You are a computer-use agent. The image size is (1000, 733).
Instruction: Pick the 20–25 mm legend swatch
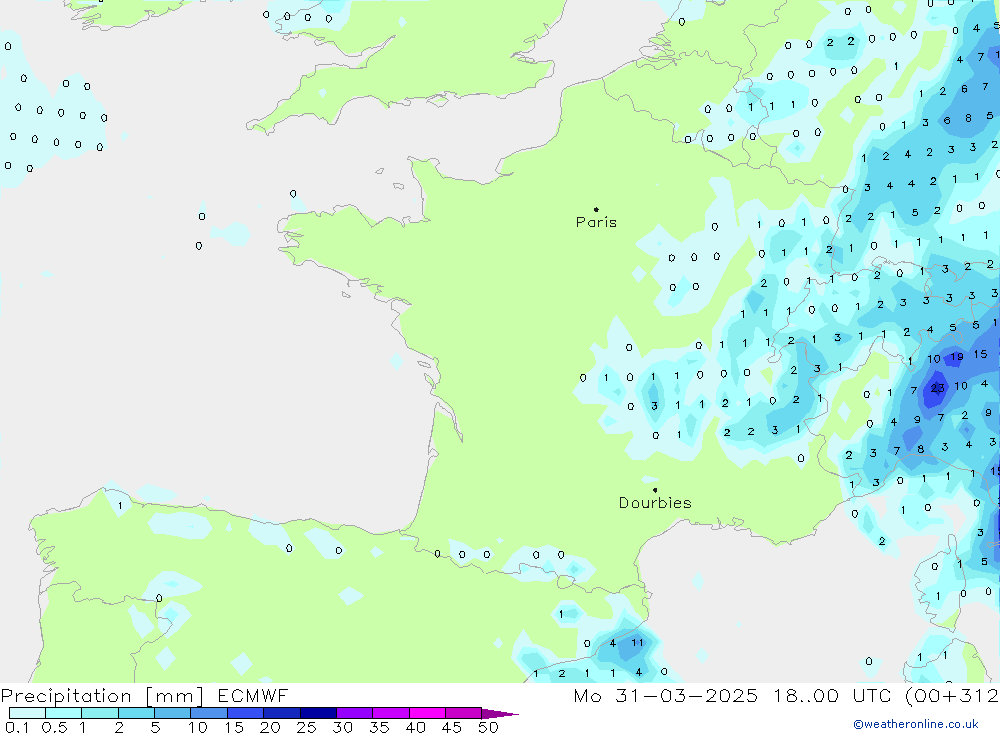281,713
